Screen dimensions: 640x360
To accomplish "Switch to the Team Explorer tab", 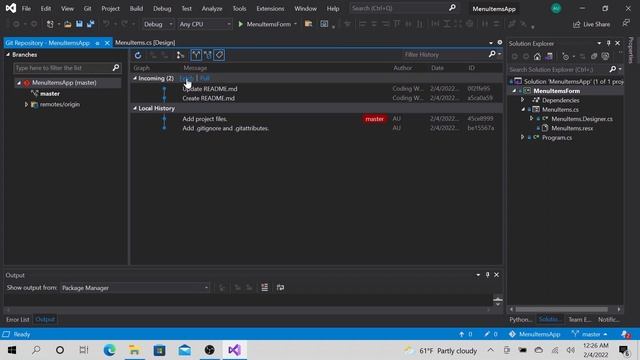I will pos(579,320).
